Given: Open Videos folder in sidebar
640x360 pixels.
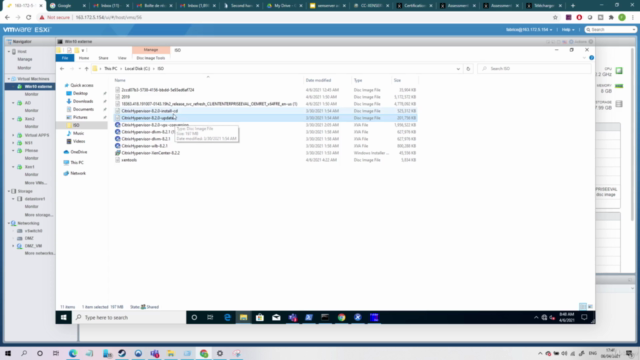Looking at the screenshot, I should point(79,141).
